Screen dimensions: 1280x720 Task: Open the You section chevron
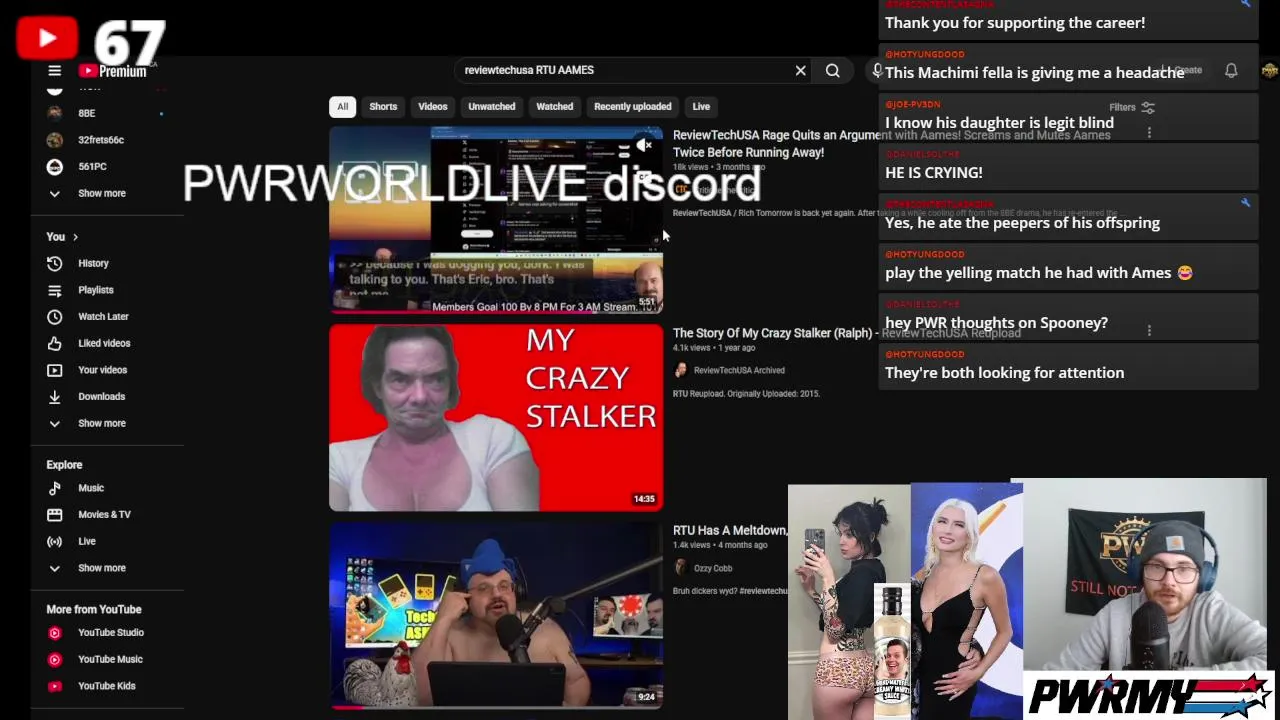pyautogui.click(x=75, y=237)
